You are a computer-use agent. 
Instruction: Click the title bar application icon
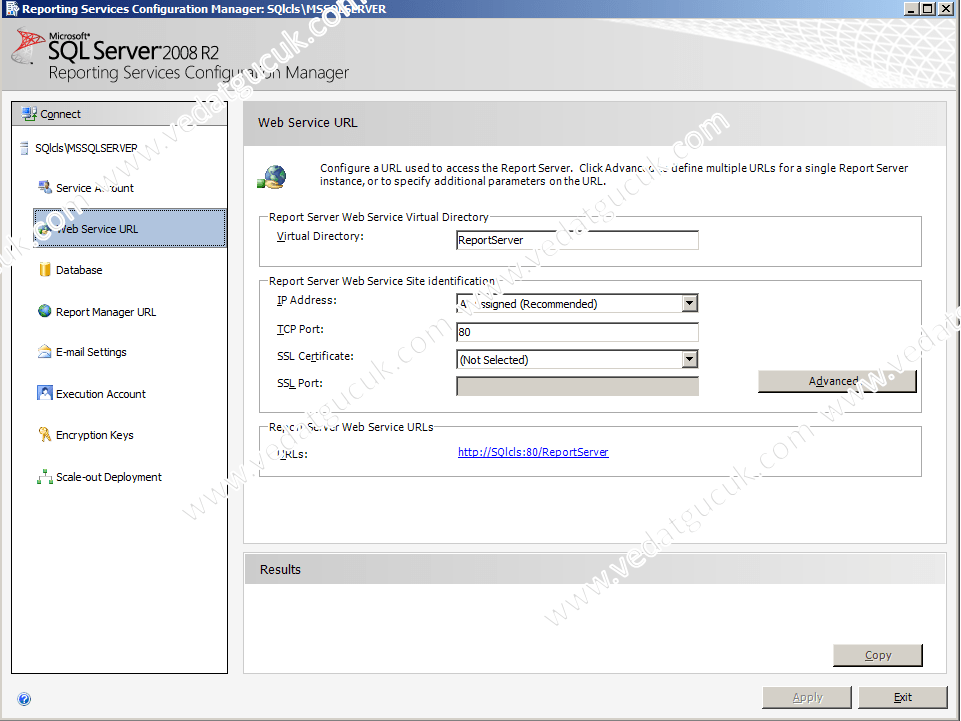[x=12, y=9]
